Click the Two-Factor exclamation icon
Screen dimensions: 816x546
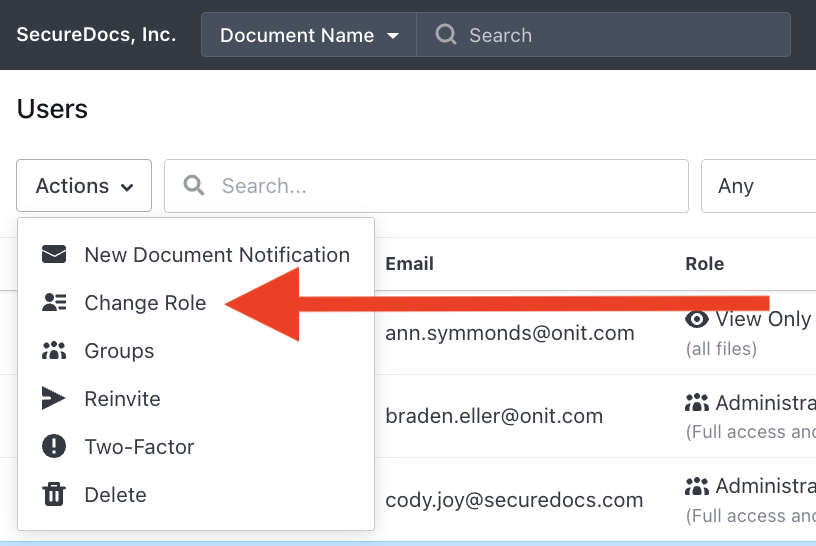pyautogui.click(x=54, y=446)
